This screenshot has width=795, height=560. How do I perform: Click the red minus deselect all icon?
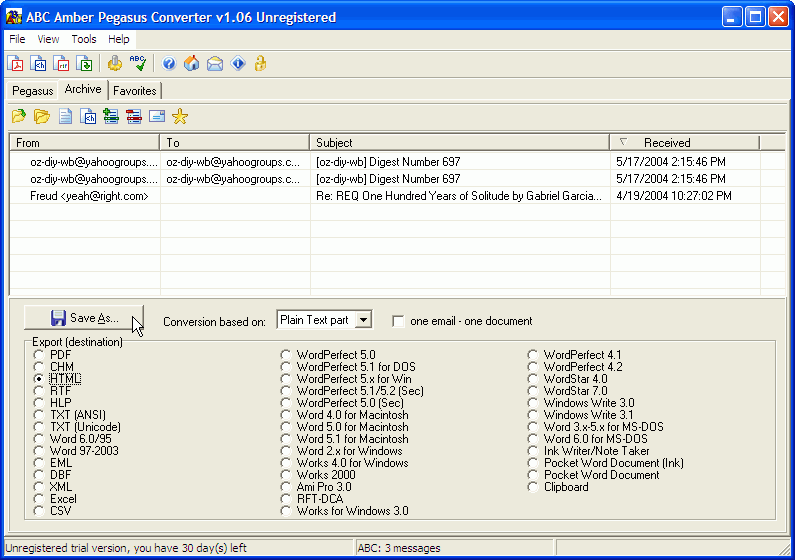134,117
